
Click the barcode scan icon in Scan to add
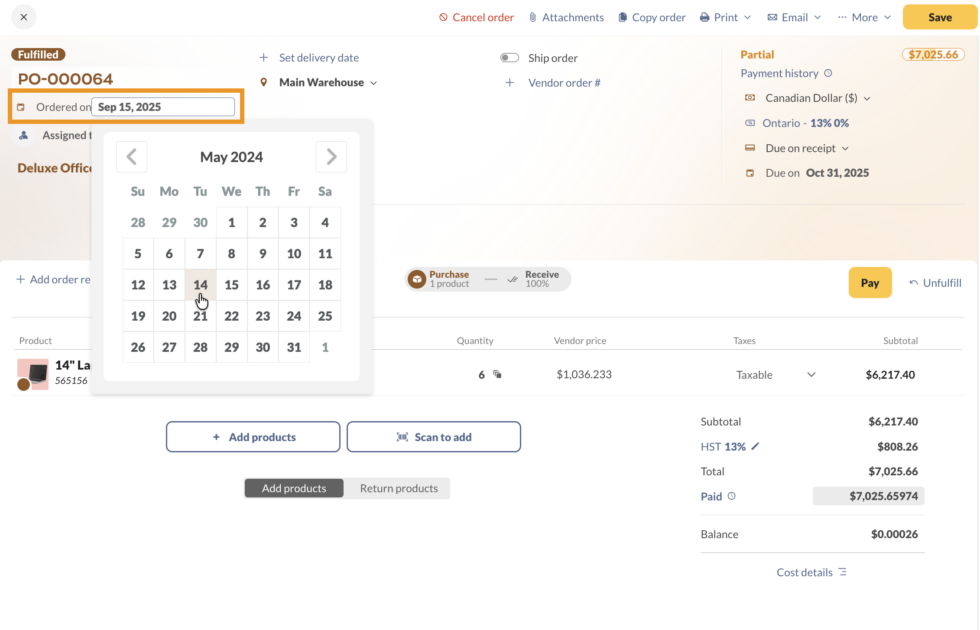[402, 437]
